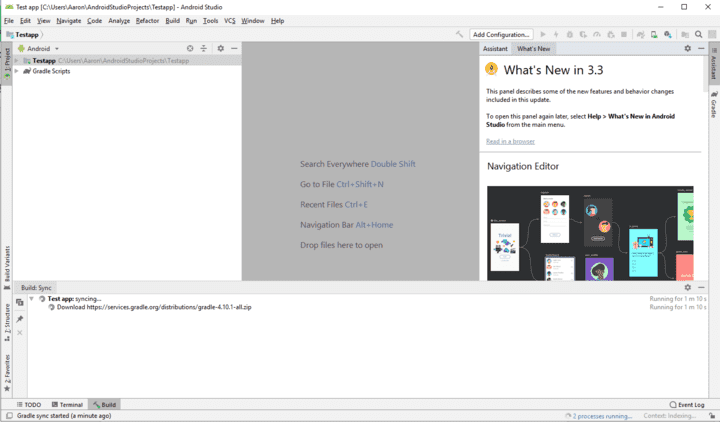This screenshot has height=422, width=720.
Task: Open Search Everywhere magnifier icon
Action: (699, 34)
